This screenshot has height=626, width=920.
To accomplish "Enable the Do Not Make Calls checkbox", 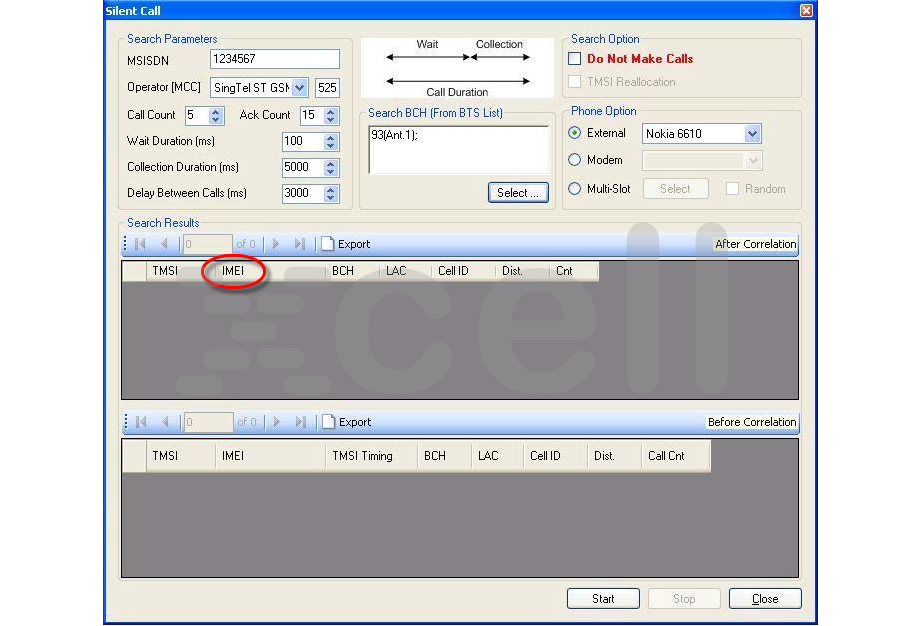I will [x=575, y=59].
